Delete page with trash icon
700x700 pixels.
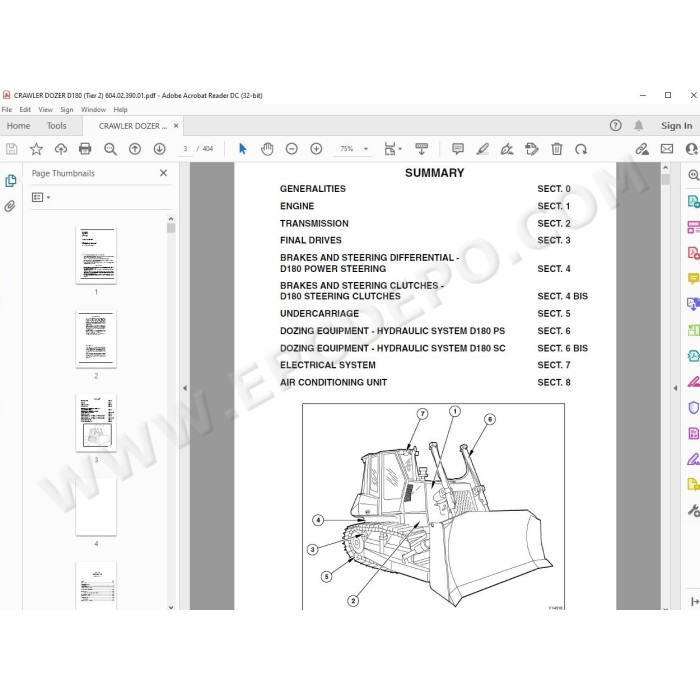point(556,149)
